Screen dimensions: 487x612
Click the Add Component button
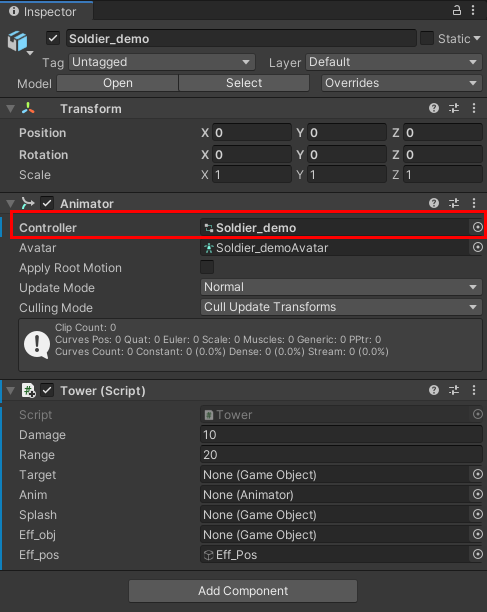[x=243, y=591]
